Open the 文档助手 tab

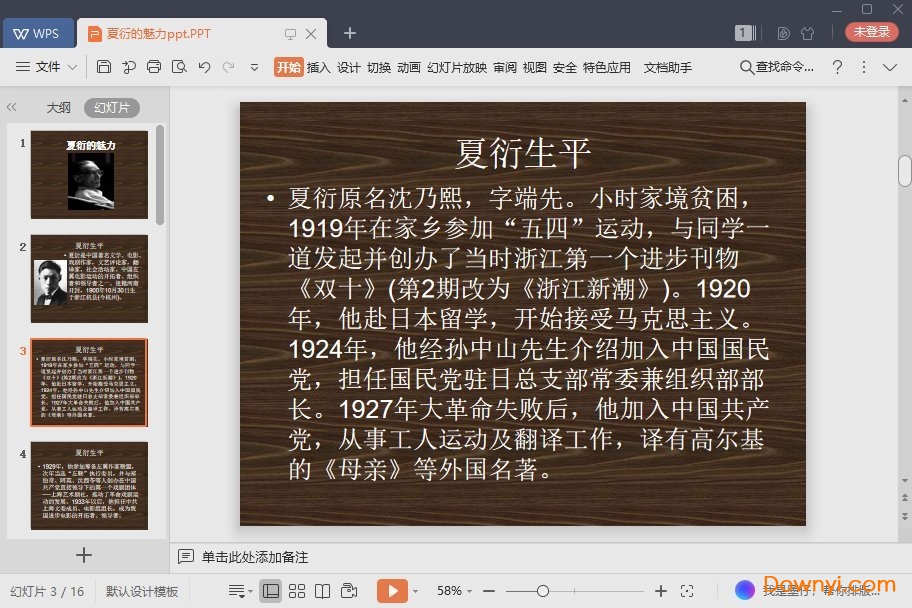[668, 67]
